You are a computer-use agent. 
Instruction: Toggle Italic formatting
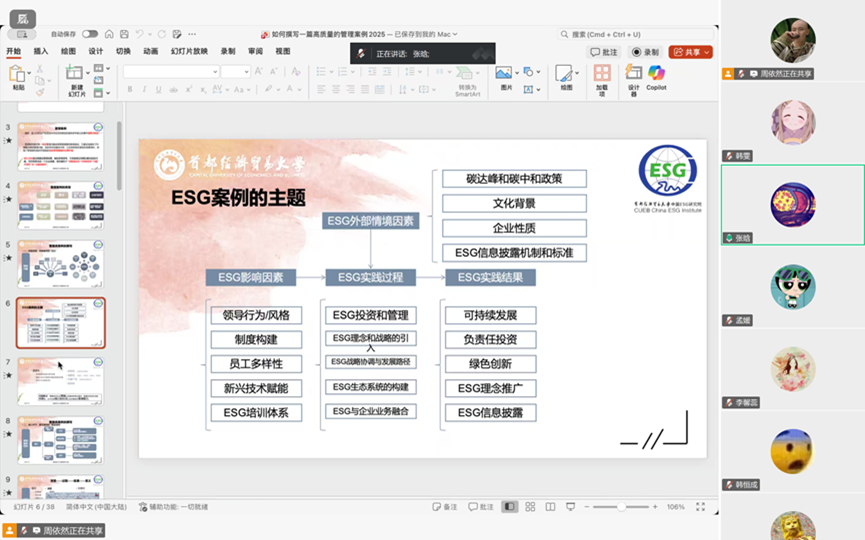[144, 89]
